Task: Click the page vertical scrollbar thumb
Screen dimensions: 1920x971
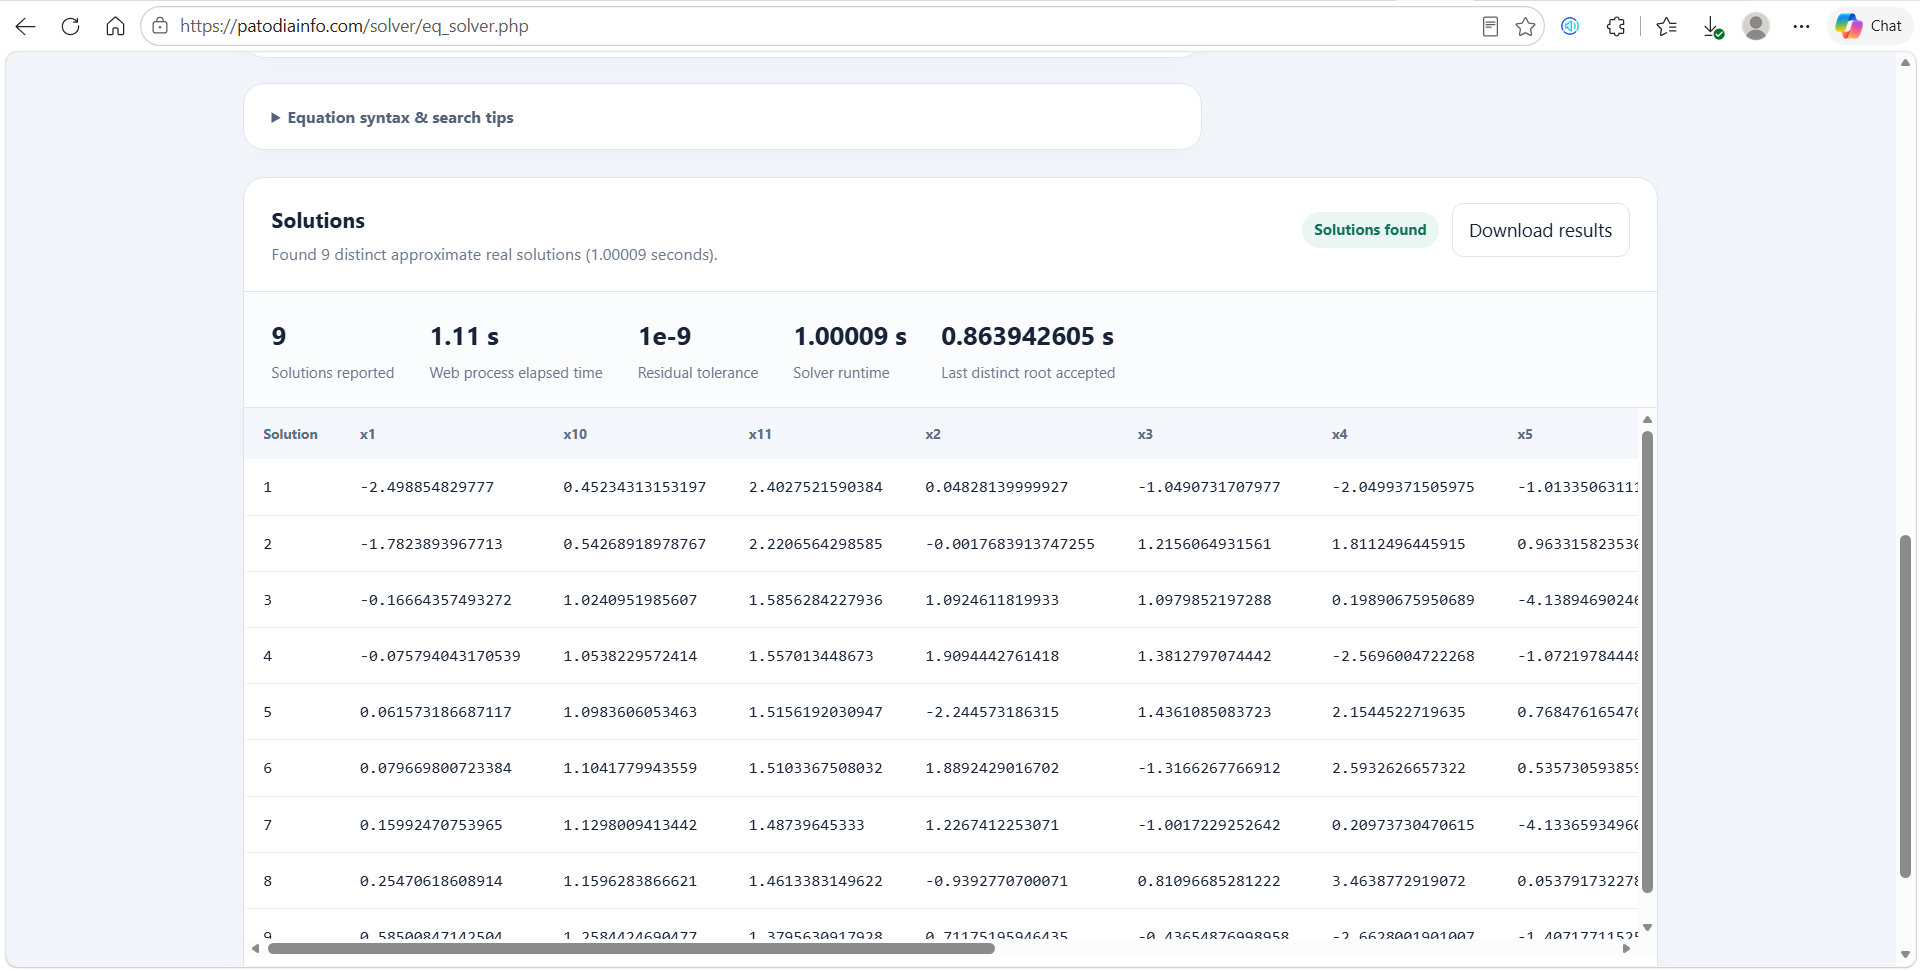Action: point(1905,706)
